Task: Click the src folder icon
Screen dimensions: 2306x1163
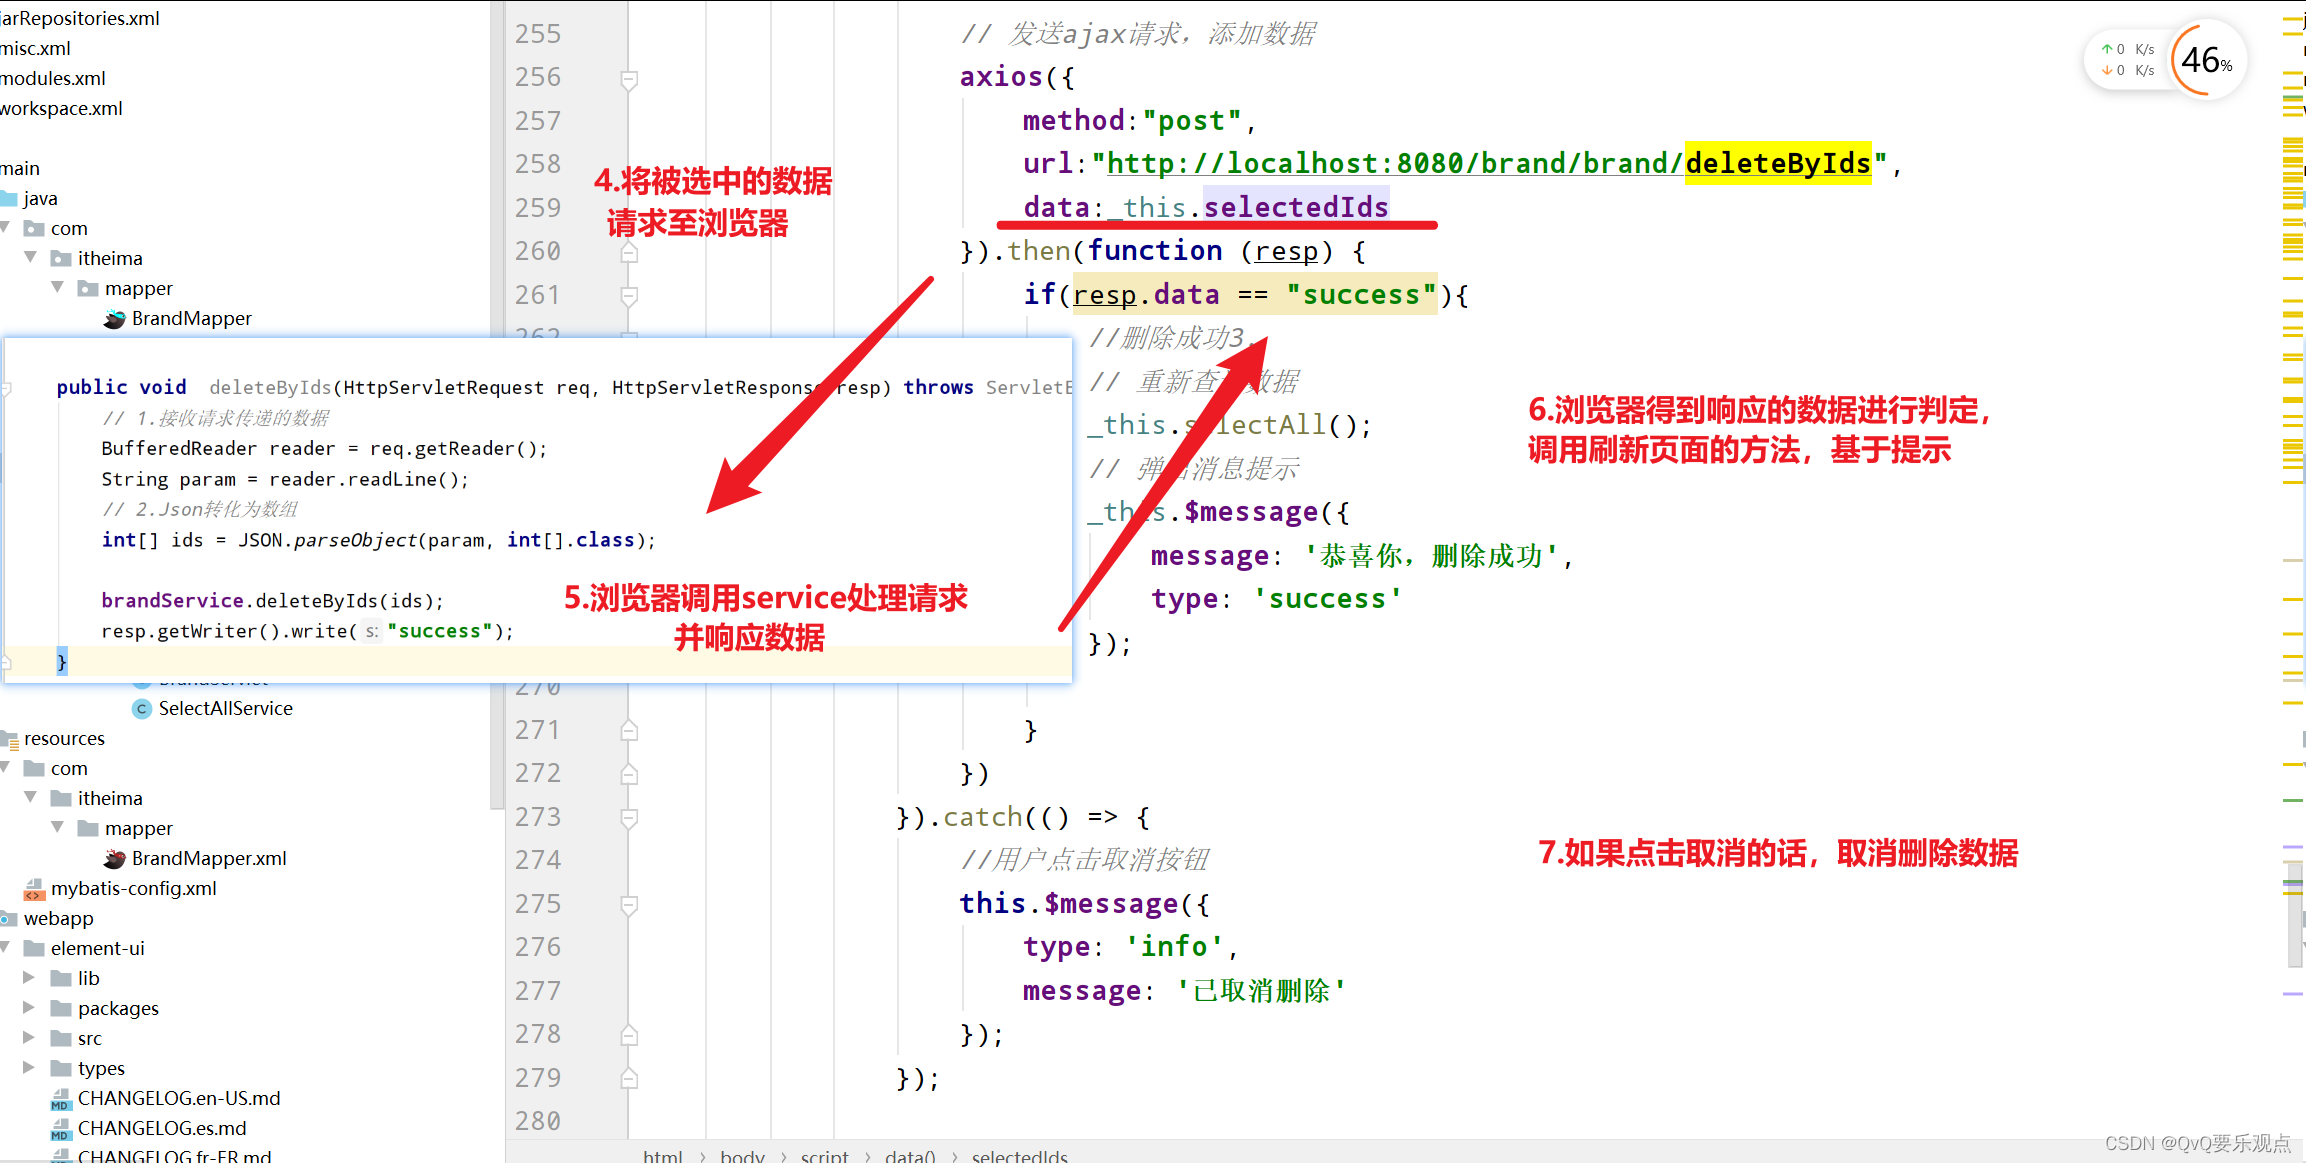Action: 61,1038
